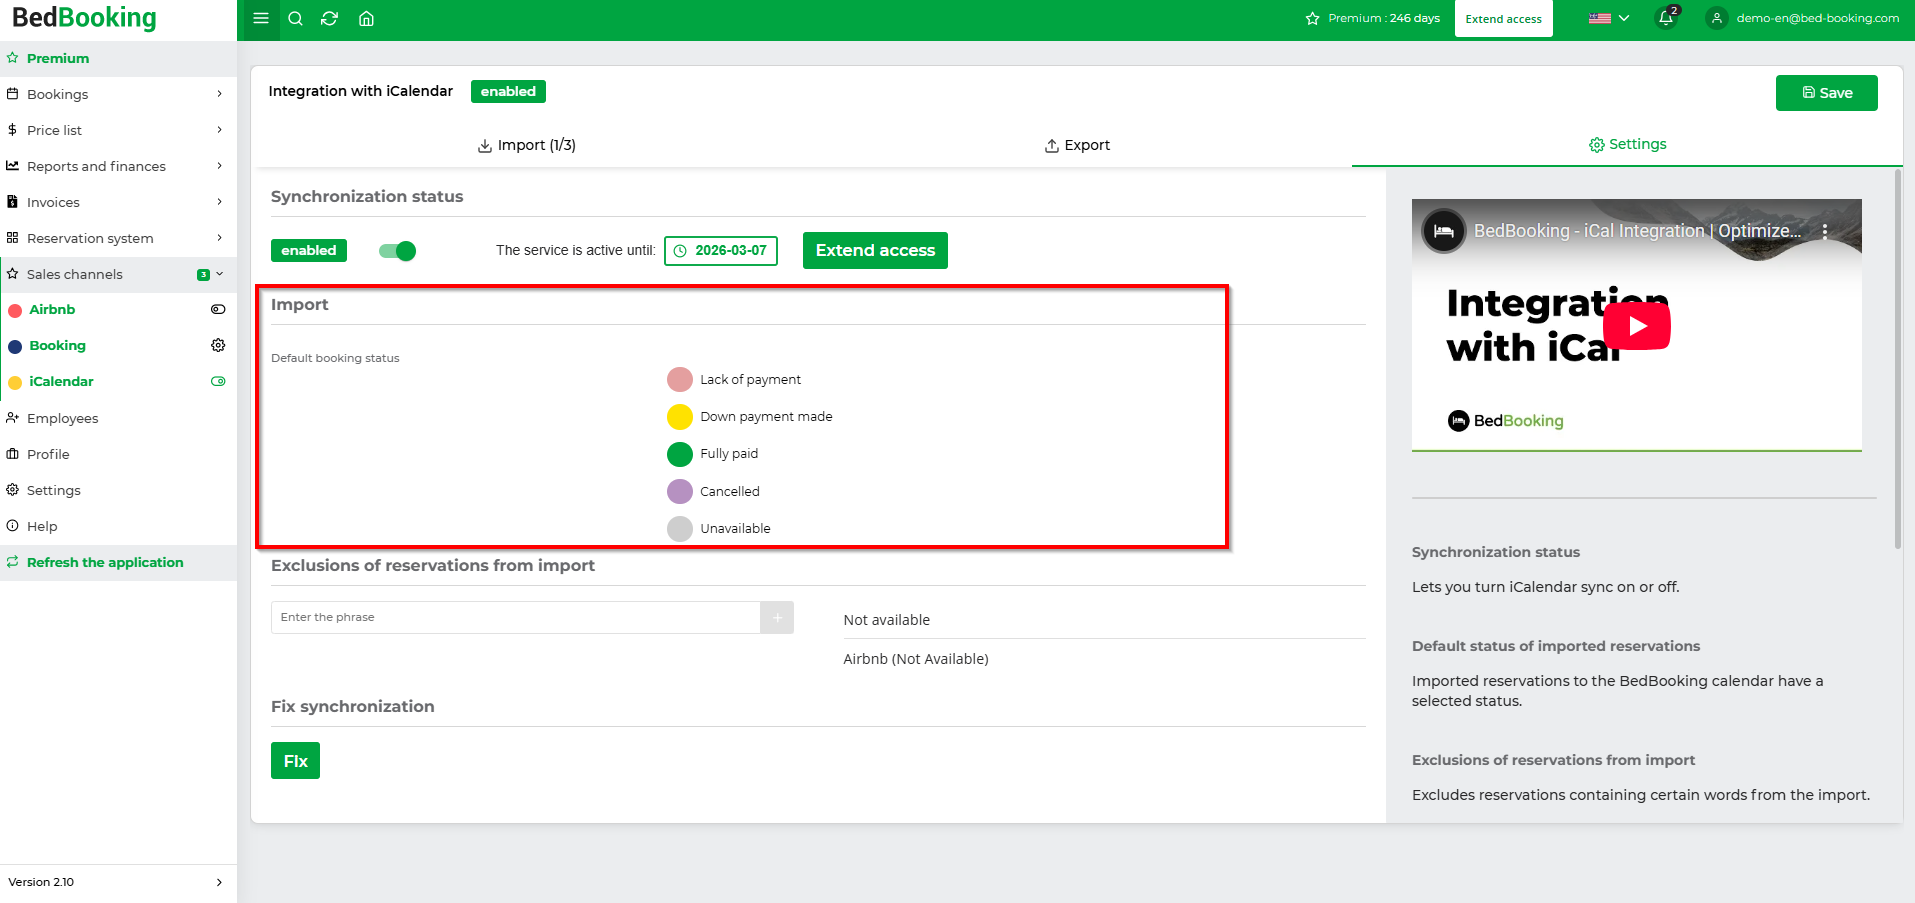This screenshot has height=903, width=1915.
Task: Select Lack of payment status
Action: coord(680,380)
